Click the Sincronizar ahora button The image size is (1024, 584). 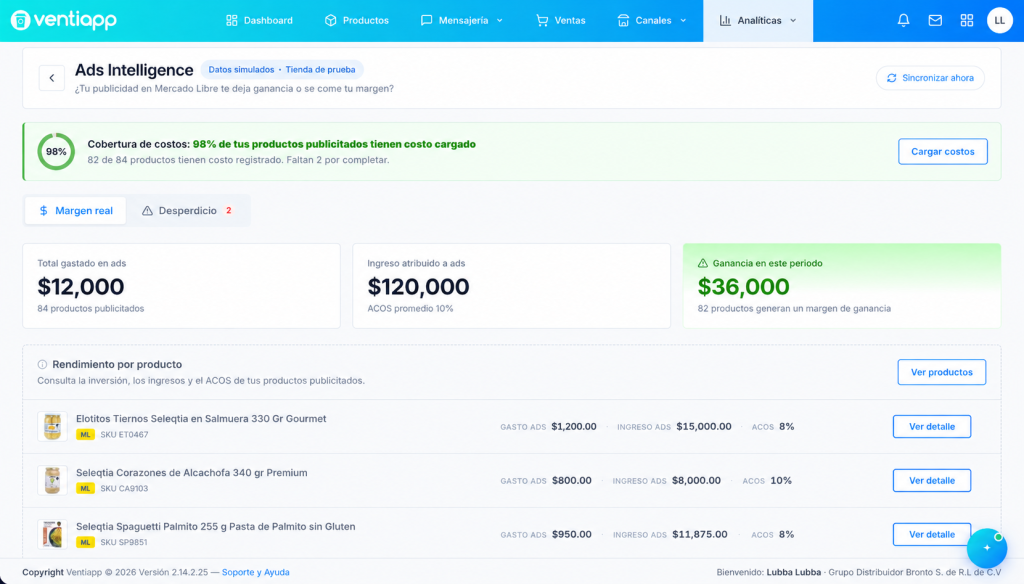[x=930, y=78]
